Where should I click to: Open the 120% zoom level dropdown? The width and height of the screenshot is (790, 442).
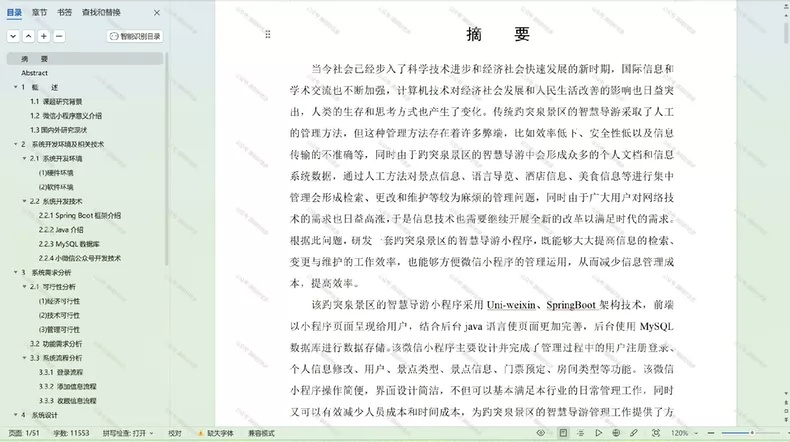click(684, 433)
